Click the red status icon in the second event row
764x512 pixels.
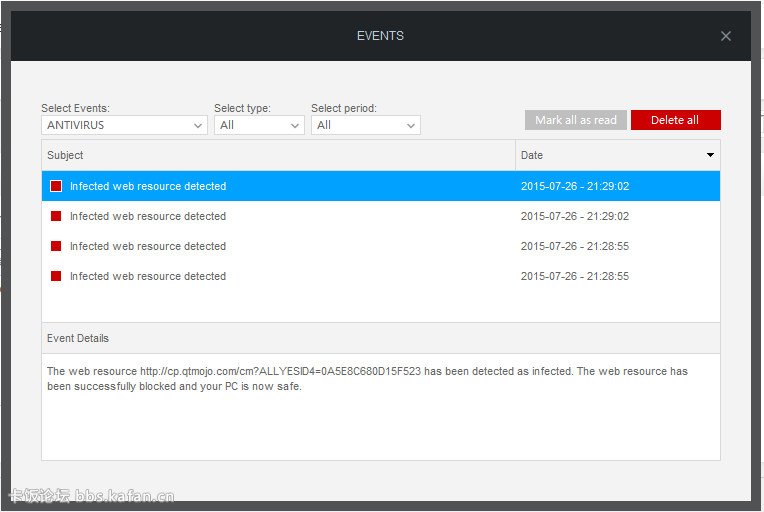pyautogui.click(x=56, y=216)
